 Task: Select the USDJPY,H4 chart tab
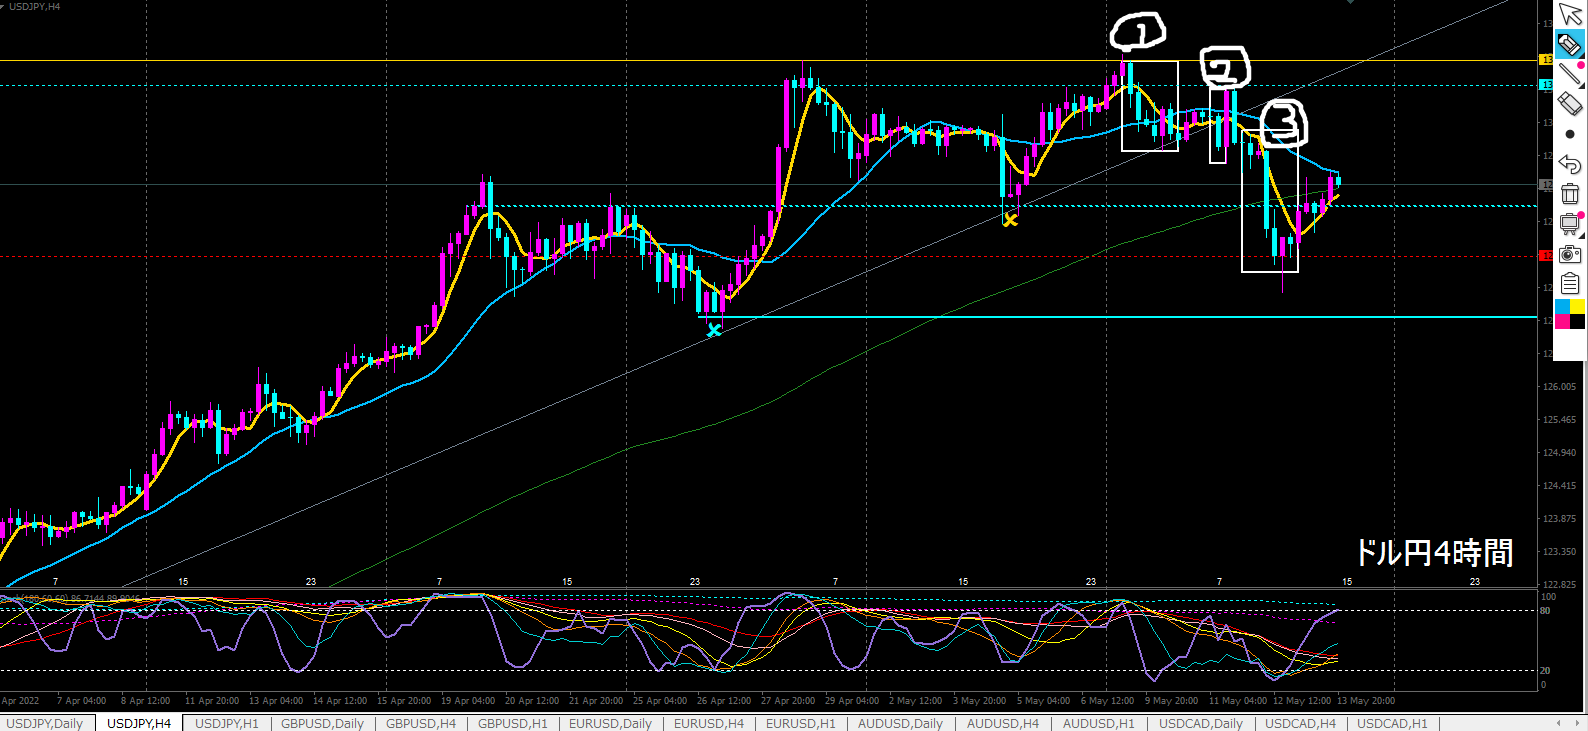point(139,723)
